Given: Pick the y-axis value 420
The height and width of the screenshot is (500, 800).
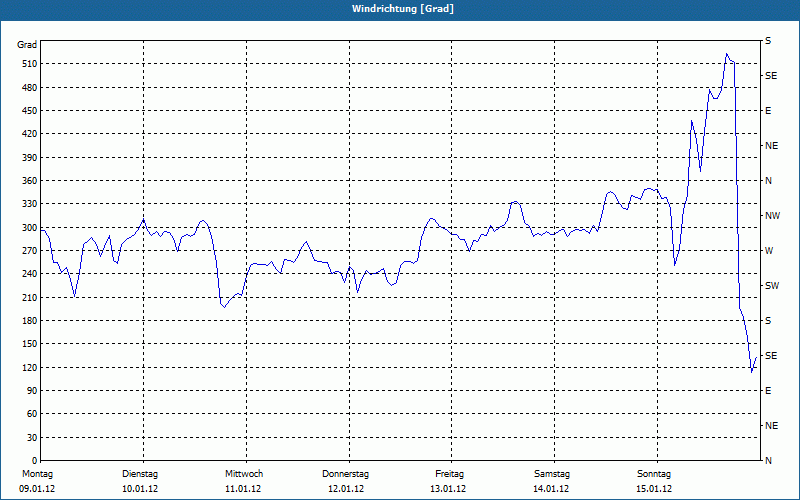Looking at the screenshot, I should pos(30,134).
